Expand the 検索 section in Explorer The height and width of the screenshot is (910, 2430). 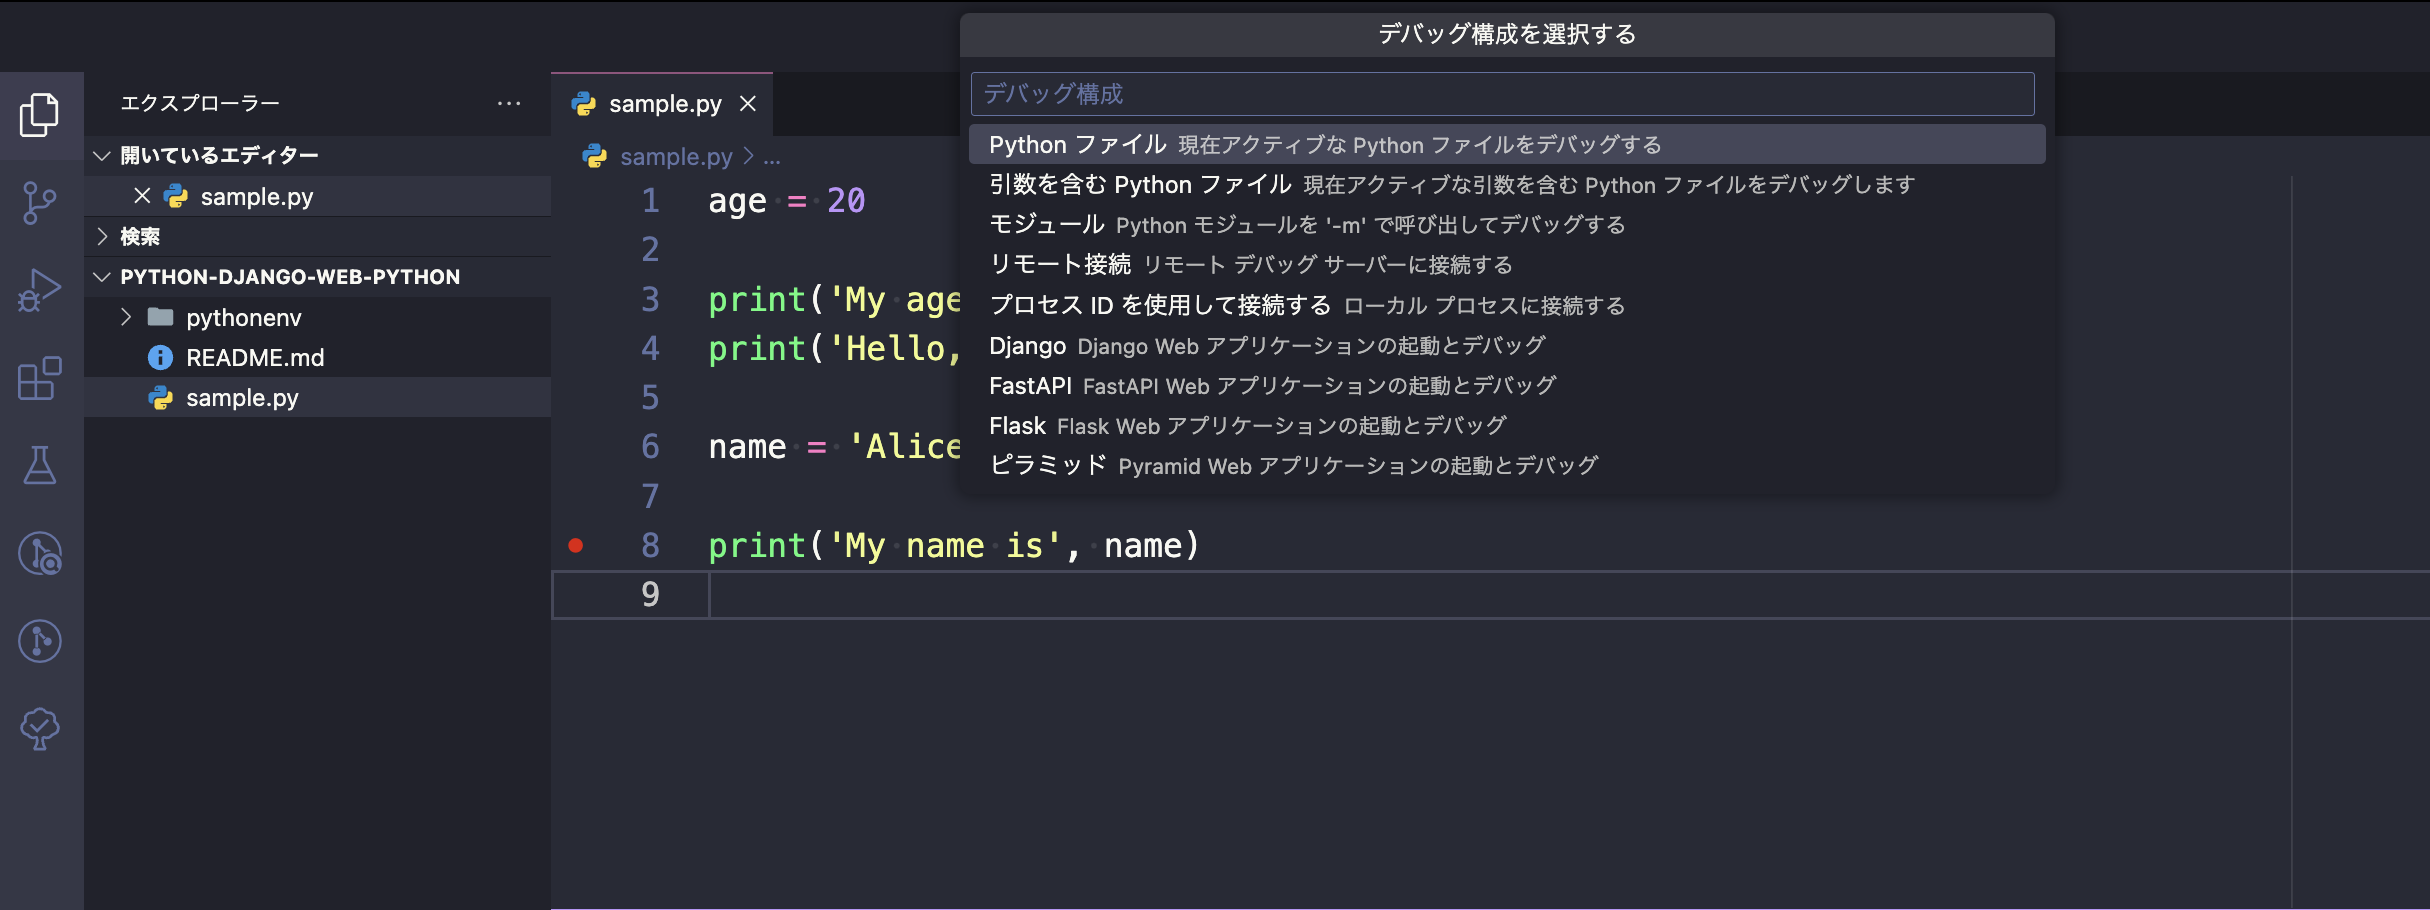[x=102, y=236]
